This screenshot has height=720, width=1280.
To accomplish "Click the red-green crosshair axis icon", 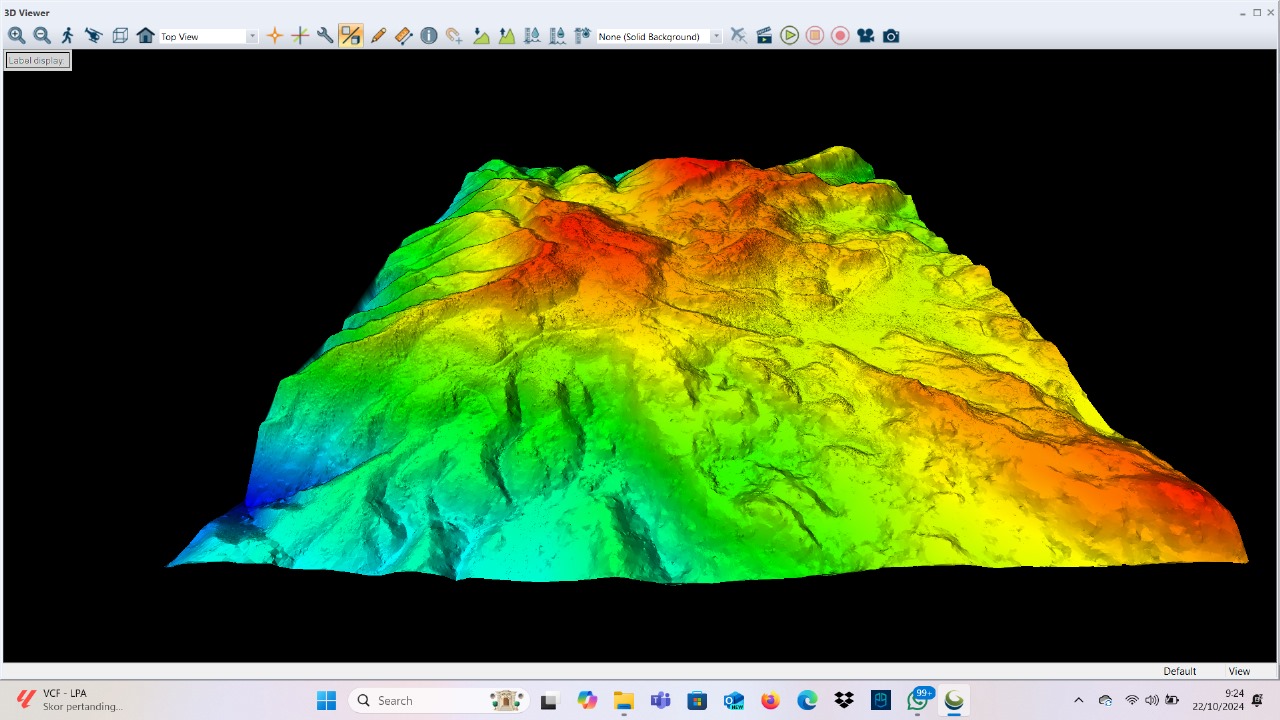I will click(300, 36).
